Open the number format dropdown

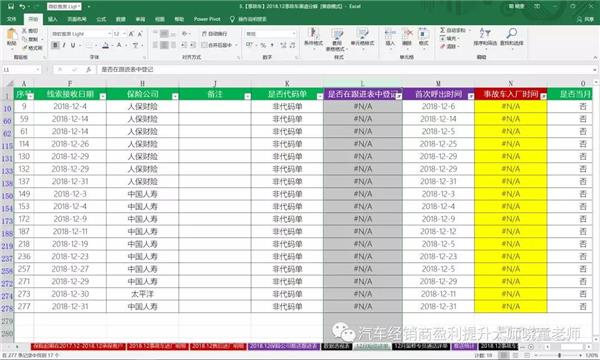pyautogui.click(x=293, y=34)
